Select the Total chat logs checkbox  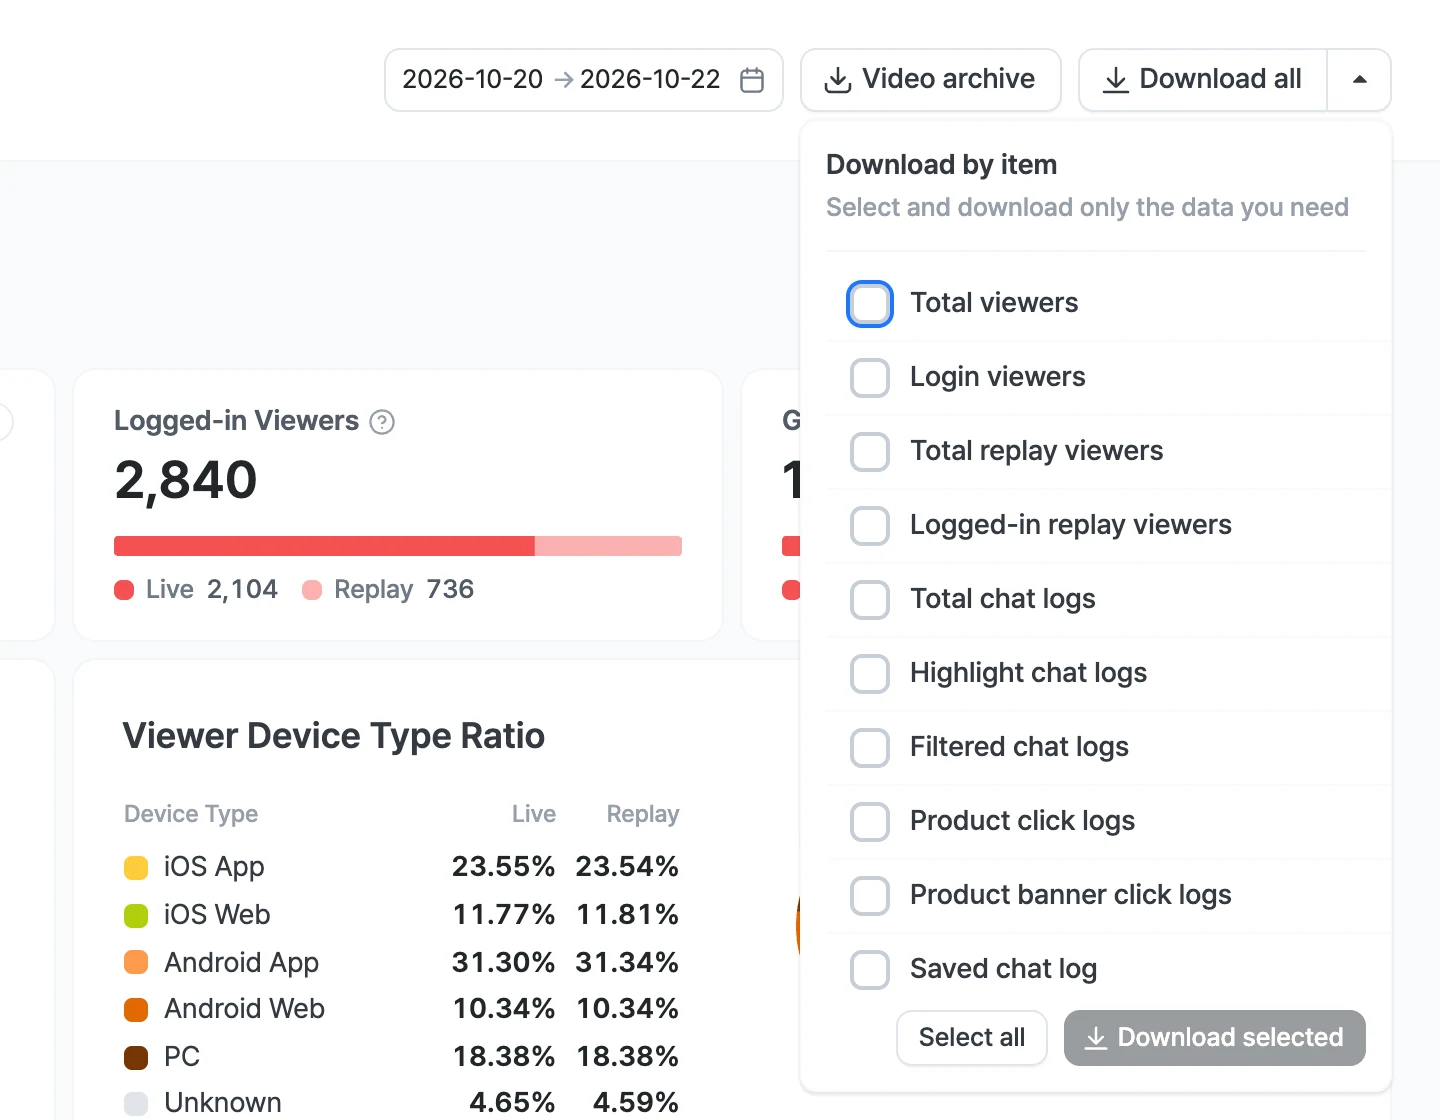tap(870, 600)
